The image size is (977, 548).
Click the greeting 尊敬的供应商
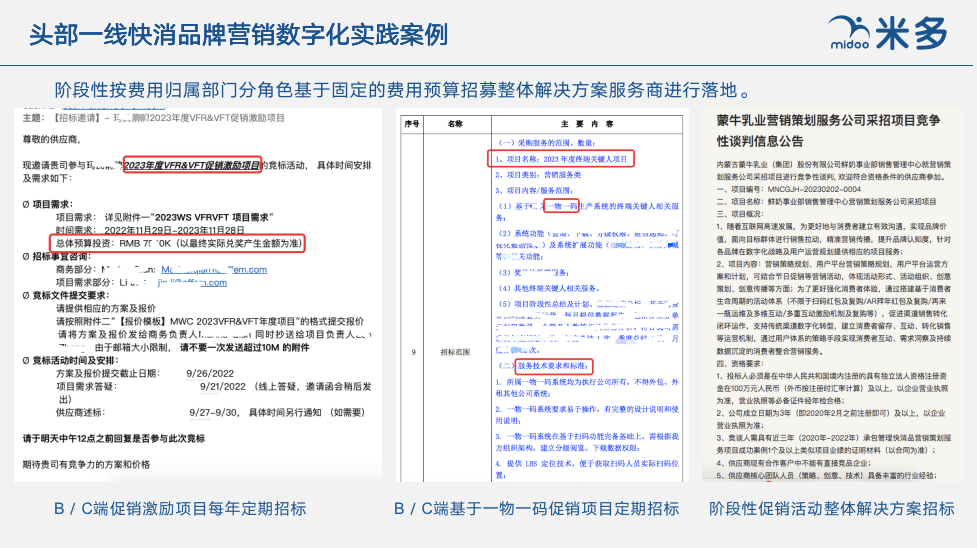[x=52, y=139]
